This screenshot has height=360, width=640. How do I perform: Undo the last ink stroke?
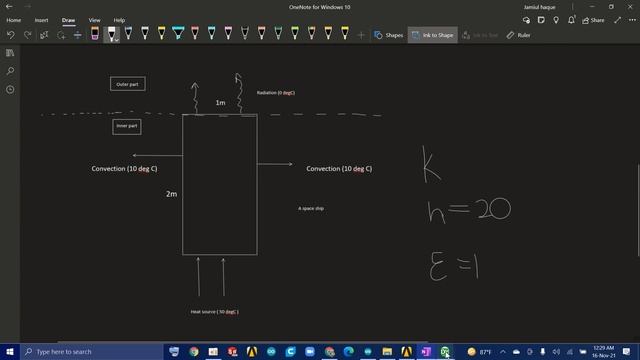pos(11,35)
